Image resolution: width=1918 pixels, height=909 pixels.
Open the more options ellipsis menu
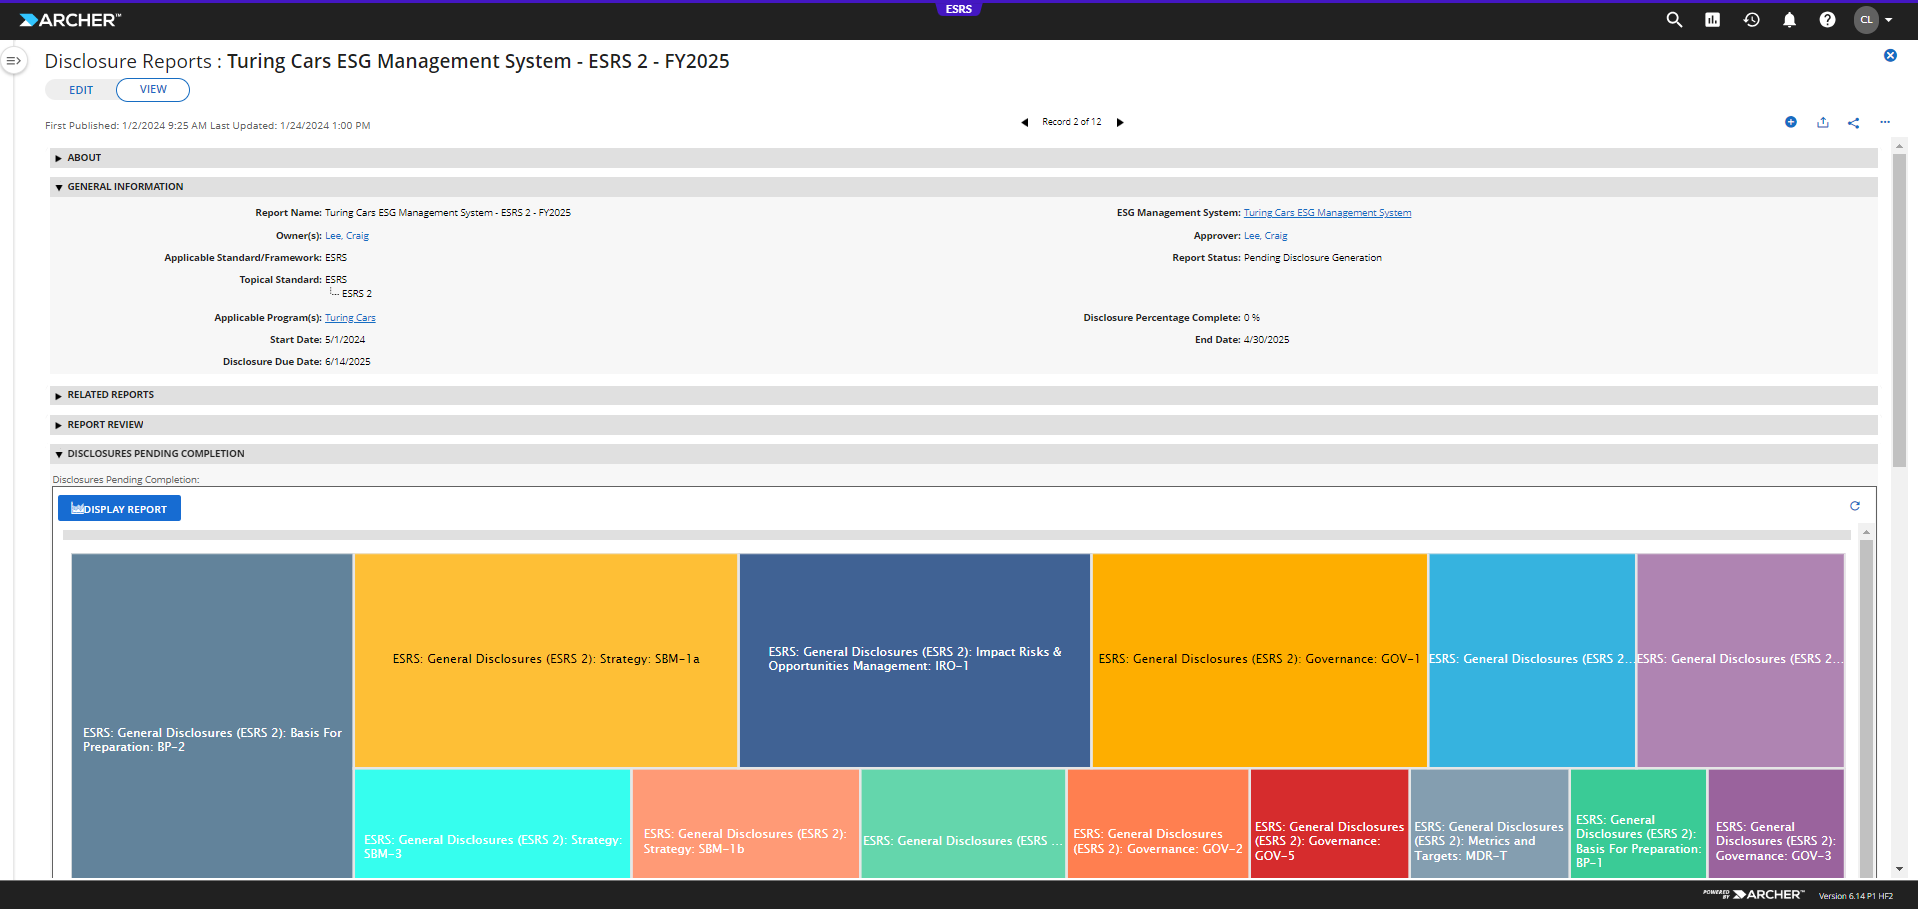(x=1885, y=122)
